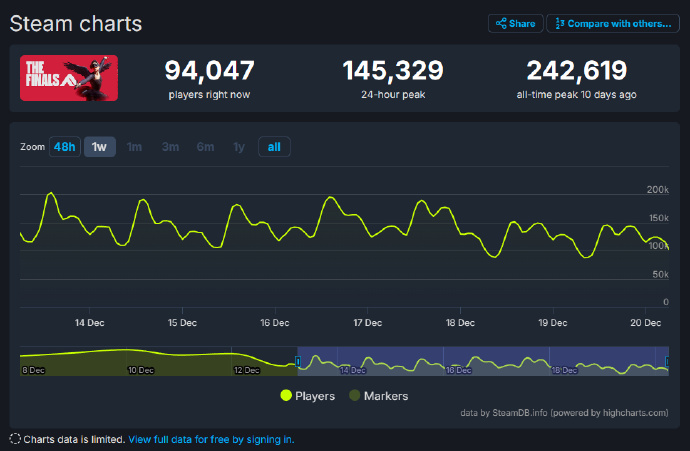Toggle the Players series in legend

315,396
